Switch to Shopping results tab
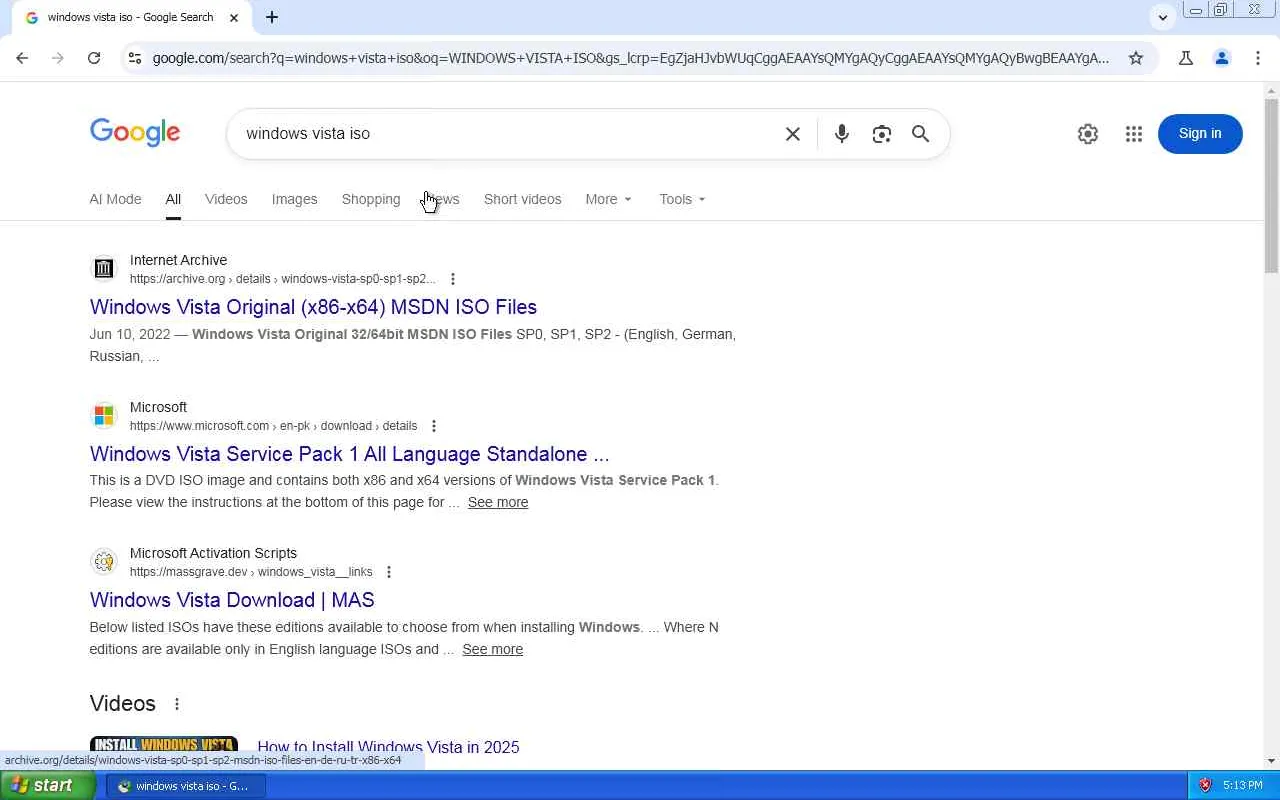This screenshot has height=800, width=1280. click(x=371, y=199)
